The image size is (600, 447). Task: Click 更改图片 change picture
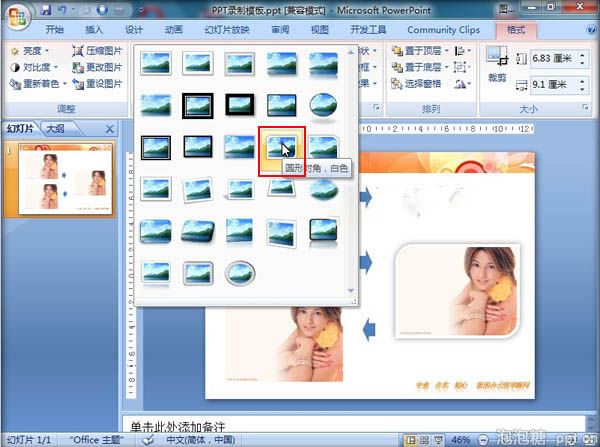coord(97,67)
